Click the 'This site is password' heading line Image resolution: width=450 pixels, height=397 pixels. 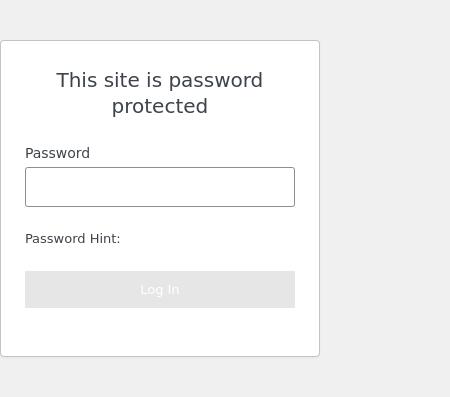(x=159, y=80)
